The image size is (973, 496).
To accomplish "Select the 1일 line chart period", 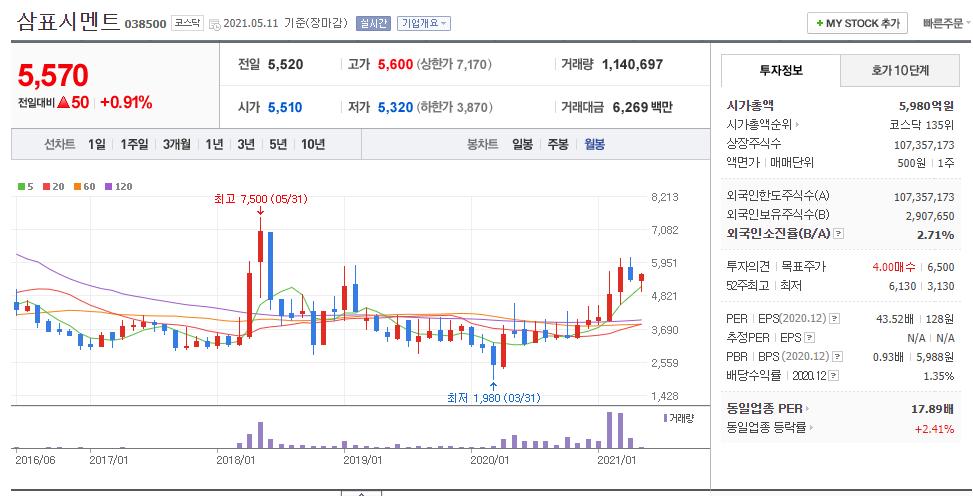I will pos(96,144).
